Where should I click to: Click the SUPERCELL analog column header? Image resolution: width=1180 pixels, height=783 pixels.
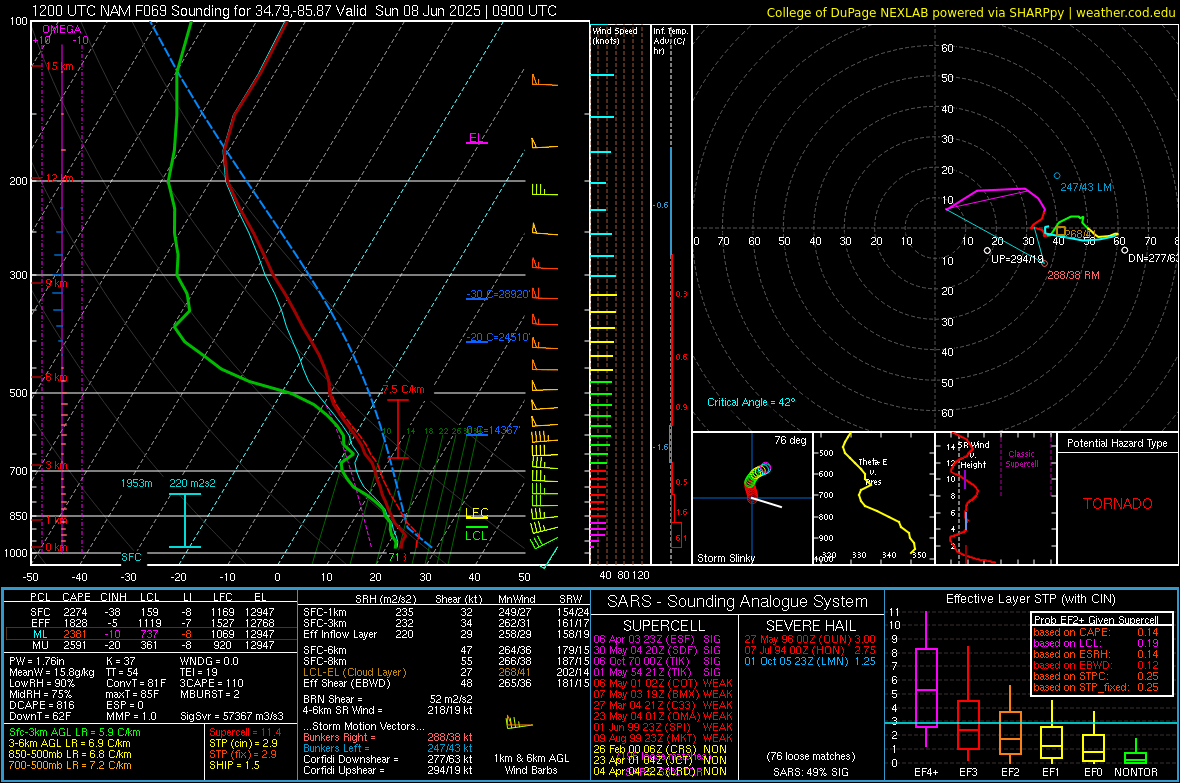[x=664, y=626]
